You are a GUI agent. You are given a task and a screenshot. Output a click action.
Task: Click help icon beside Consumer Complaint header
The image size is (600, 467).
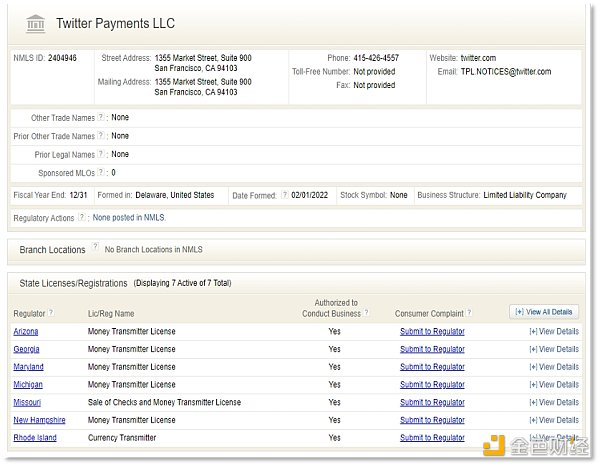(x=469, y=313)
